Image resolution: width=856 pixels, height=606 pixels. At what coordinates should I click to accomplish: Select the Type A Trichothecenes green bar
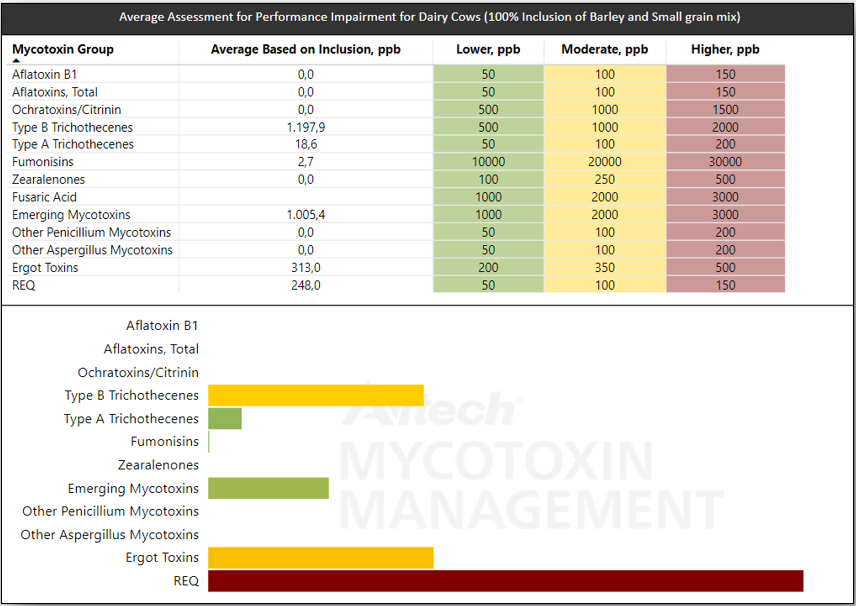pos(225,419)
